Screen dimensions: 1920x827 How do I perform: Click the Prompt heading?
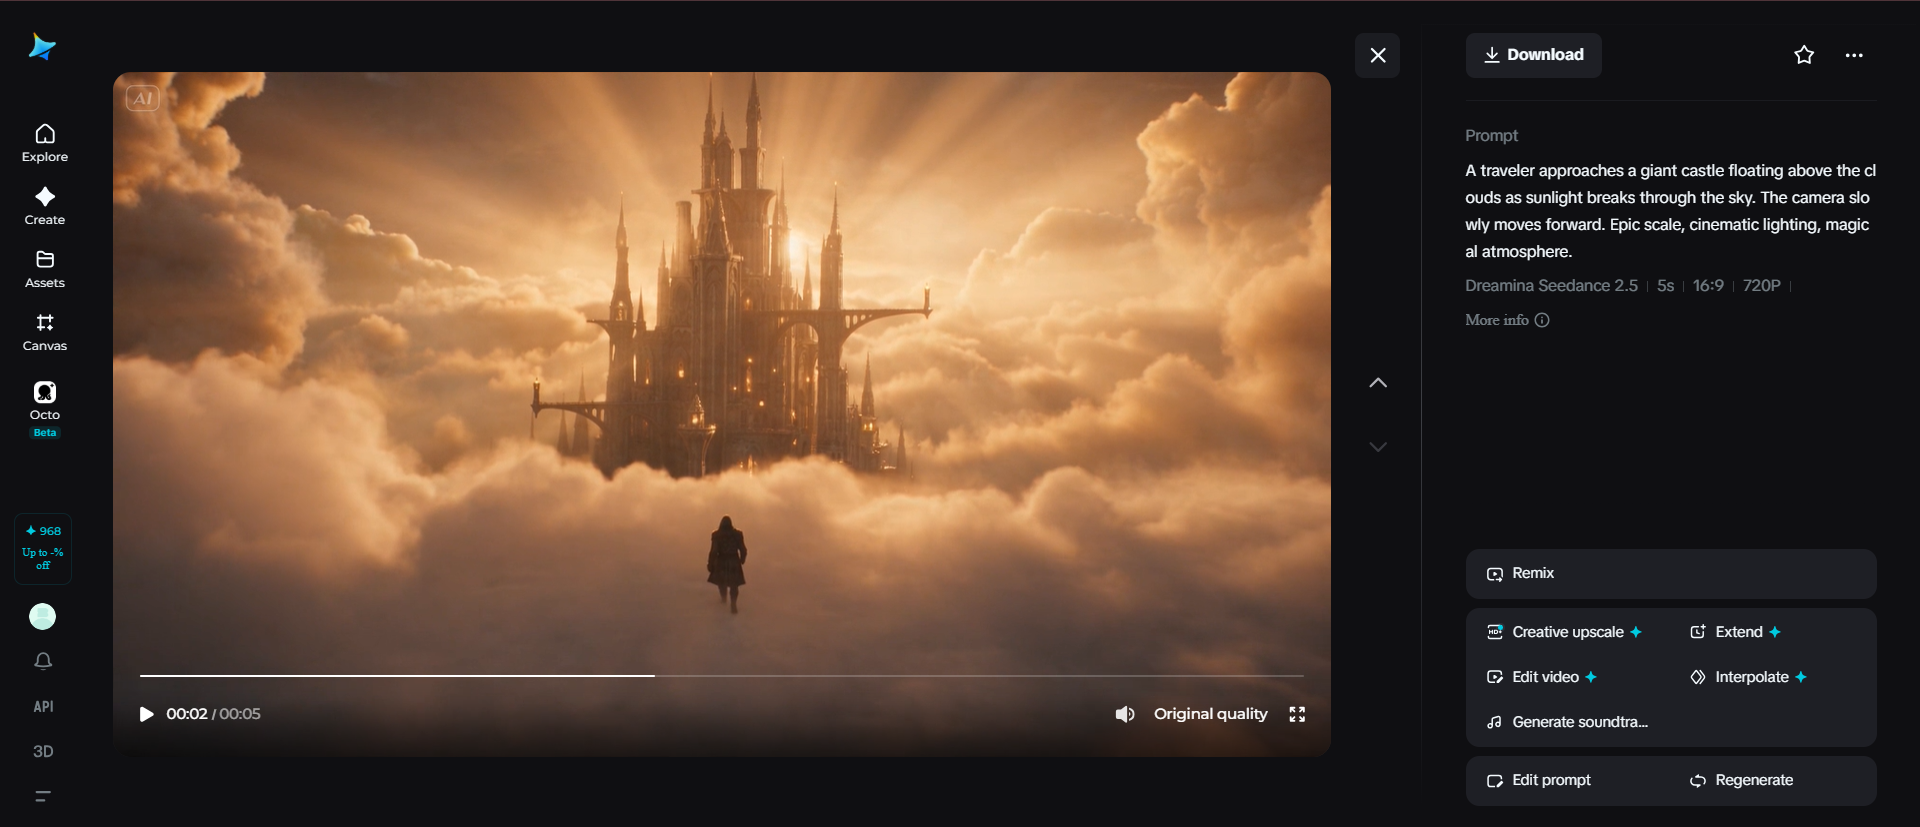[x=1491, y=136]
